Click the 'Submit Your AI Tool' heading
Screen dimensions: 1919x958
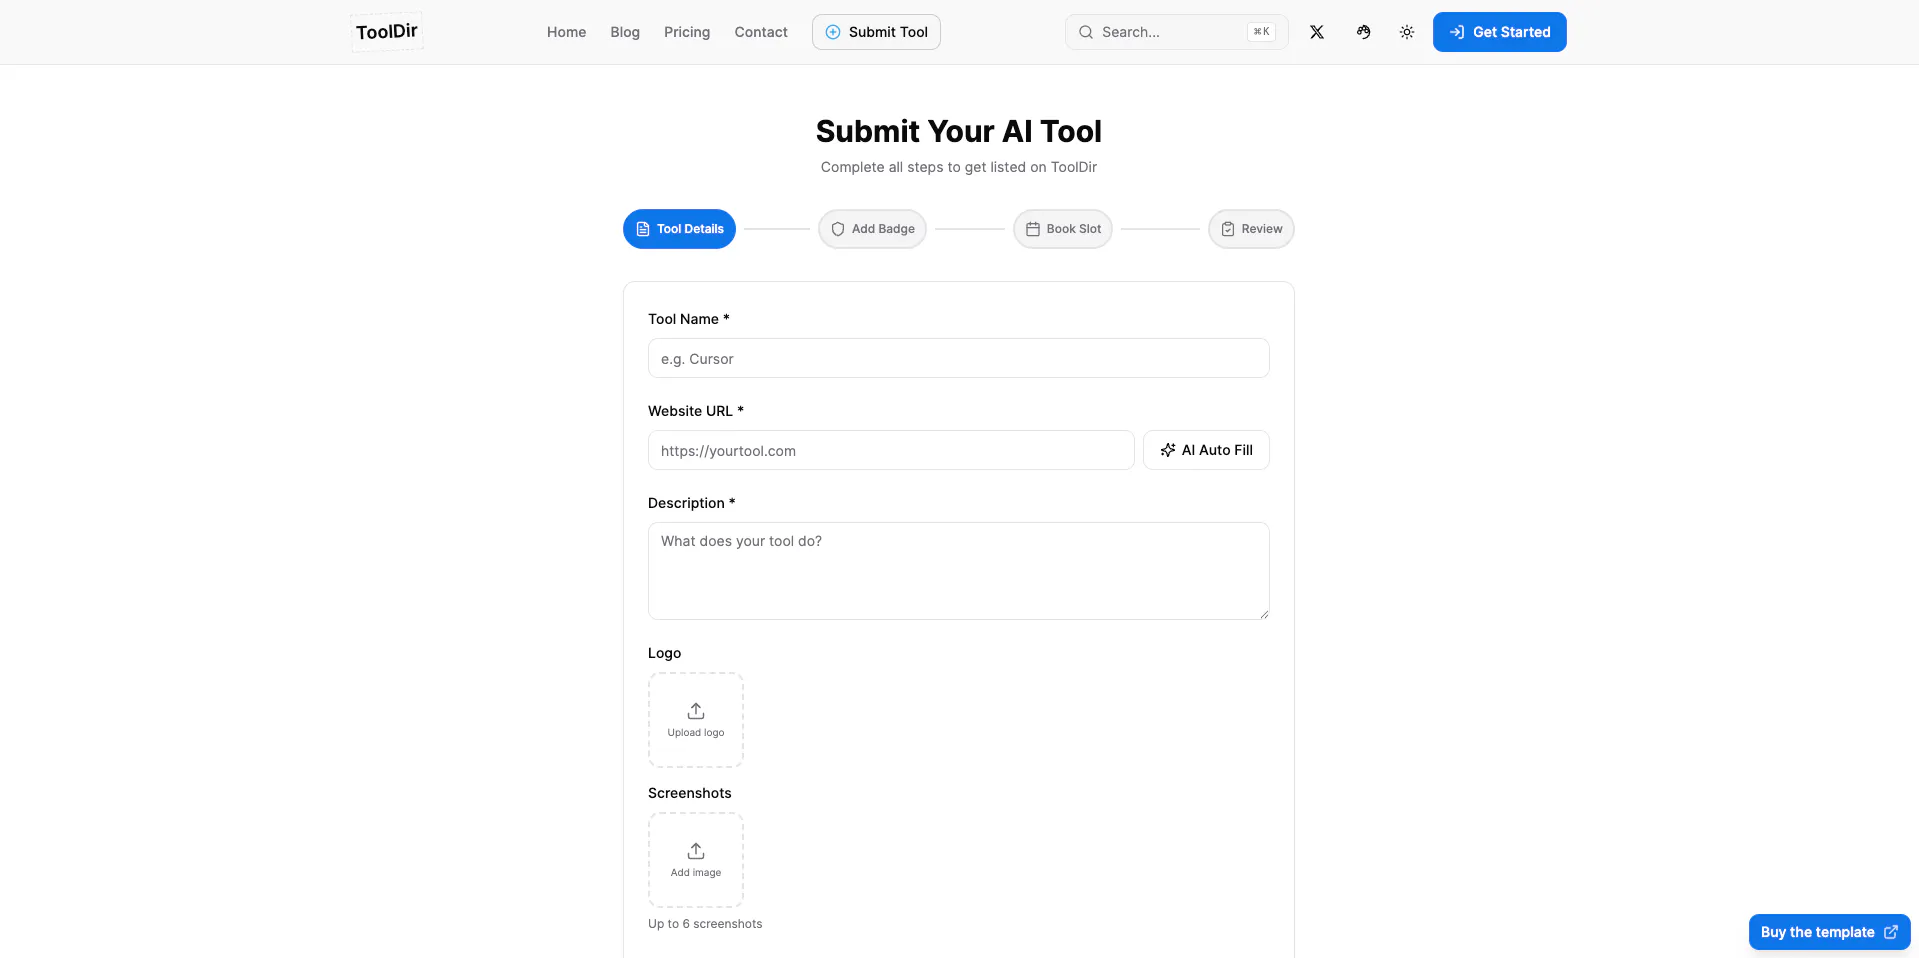959,131
